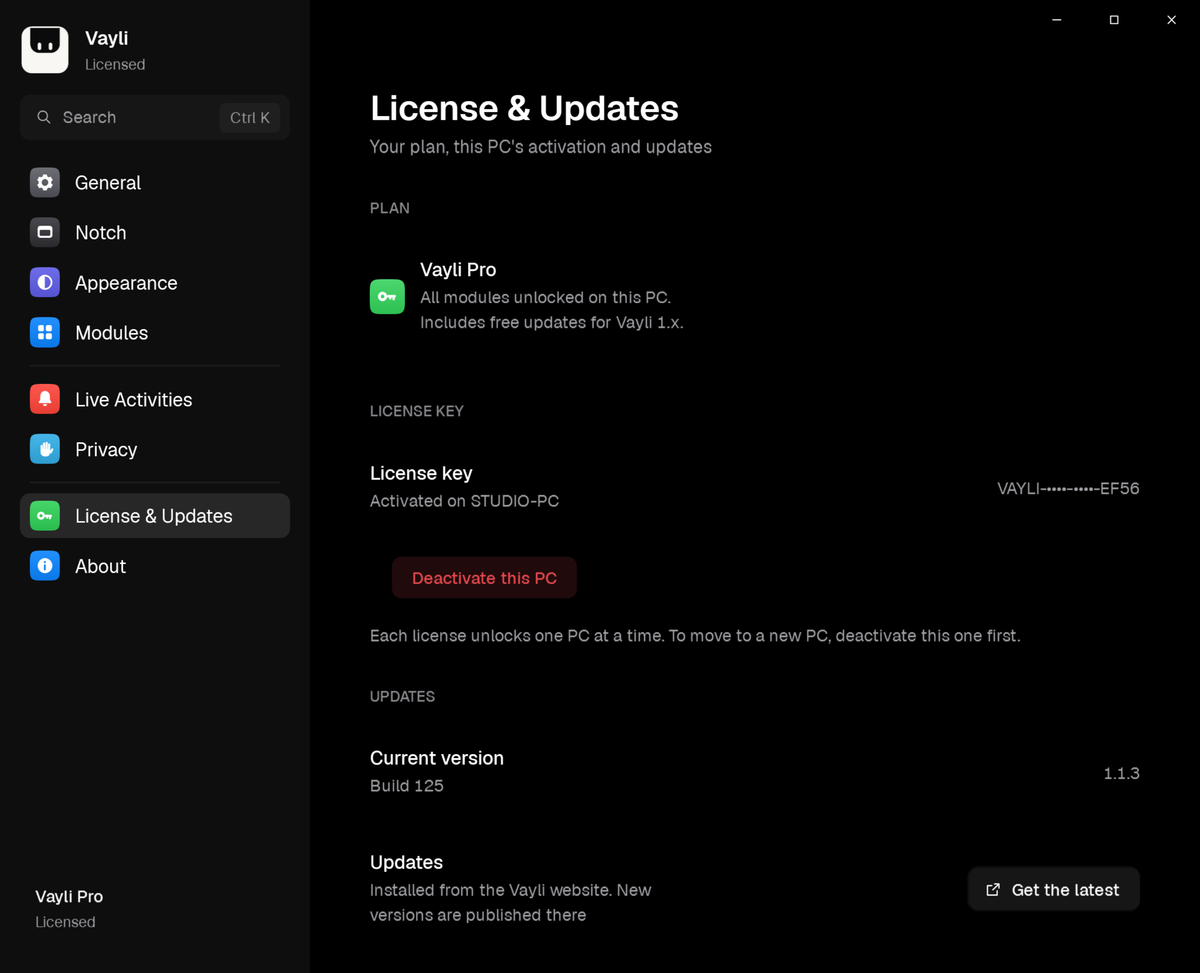Viewport: 1200px width, 973px height.
Task: Click the Updates row label above Installed from the Vayli website
Action: click(406, 862)
